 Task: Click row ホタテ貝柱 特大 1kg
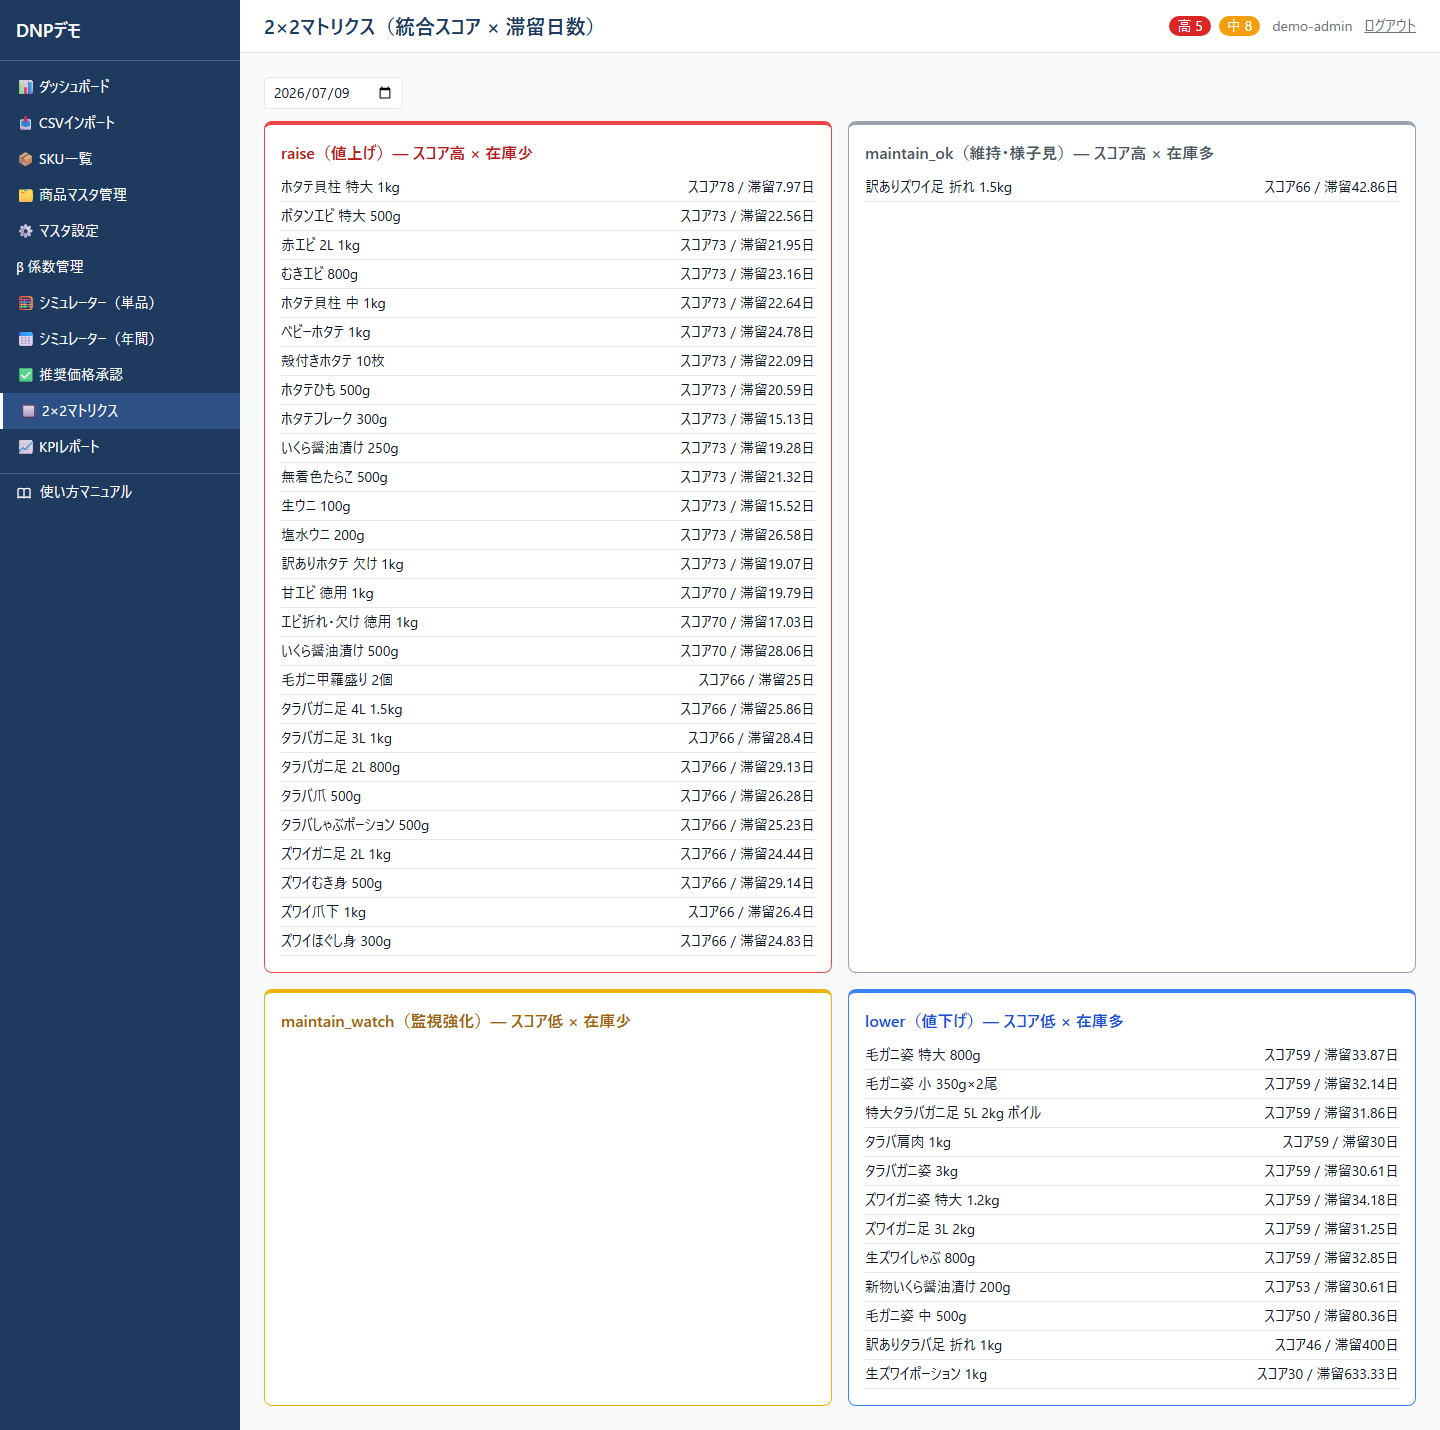548,187
